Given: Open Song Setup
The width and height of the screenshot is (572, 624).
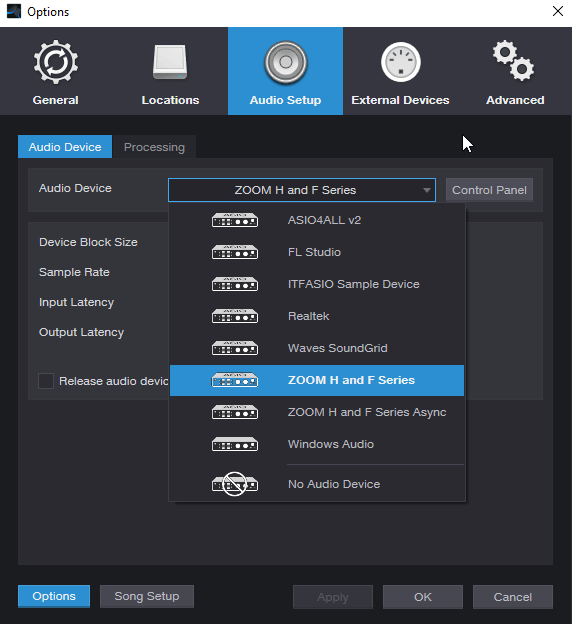Looking at the screenshot, I should coord(147,596).
